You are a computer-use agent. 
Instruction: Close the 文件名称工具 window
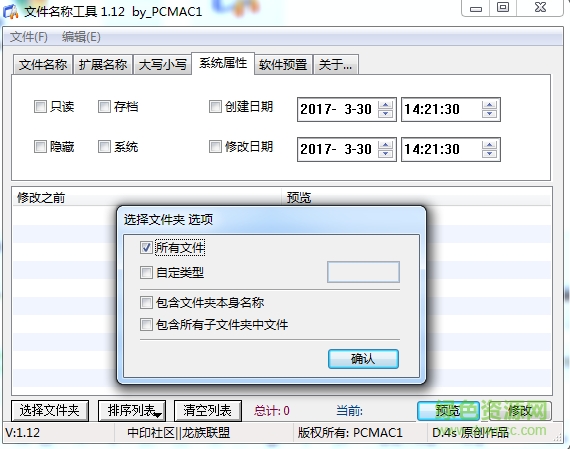pyautogui.click(x=540, y=8)
